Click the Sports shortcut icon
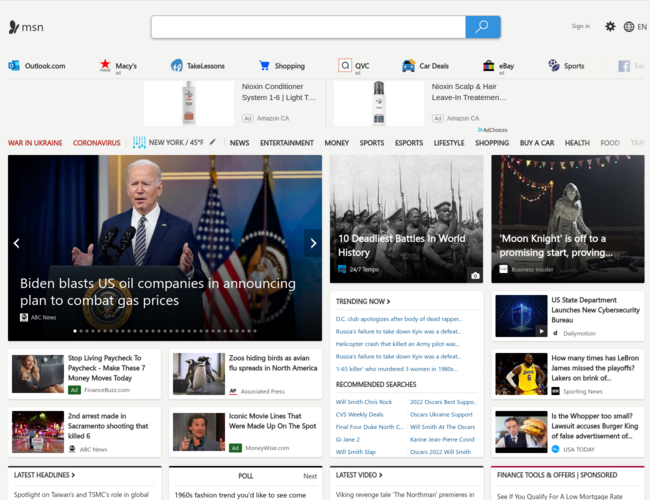650x500 pixels. [554, 66]
